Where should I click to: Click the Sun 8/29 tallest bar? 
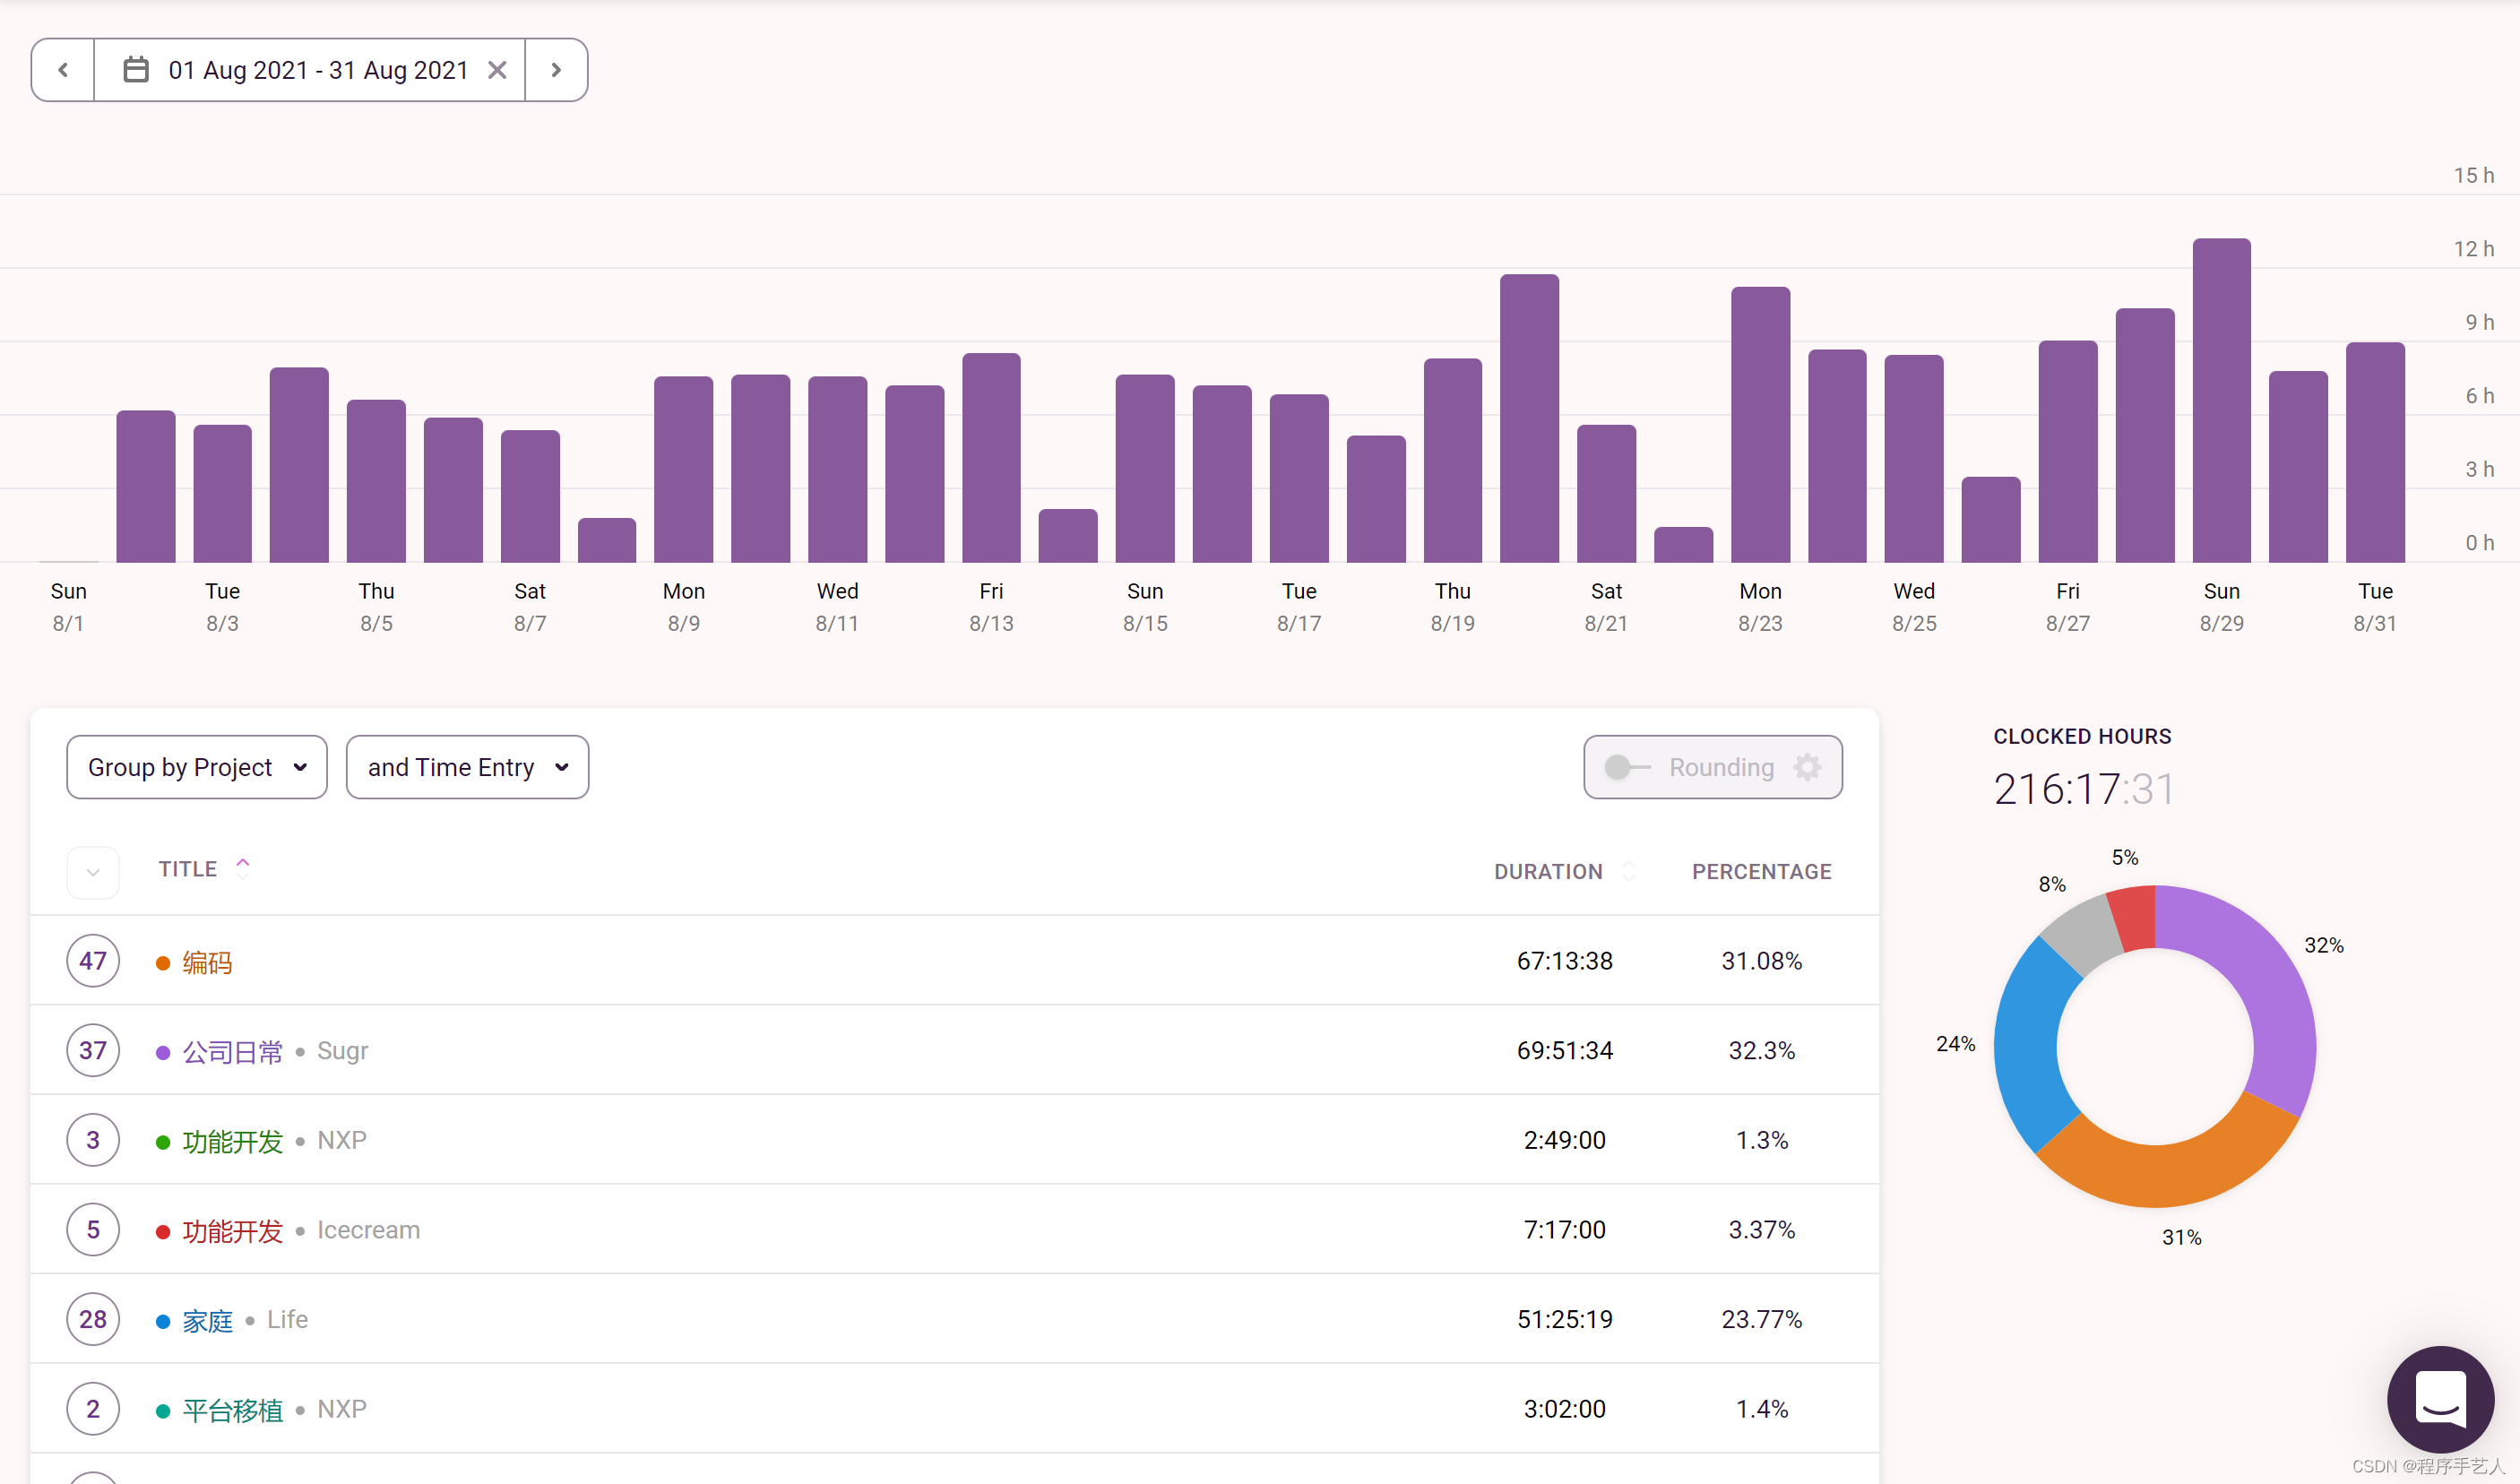(x=2221, y=400)
